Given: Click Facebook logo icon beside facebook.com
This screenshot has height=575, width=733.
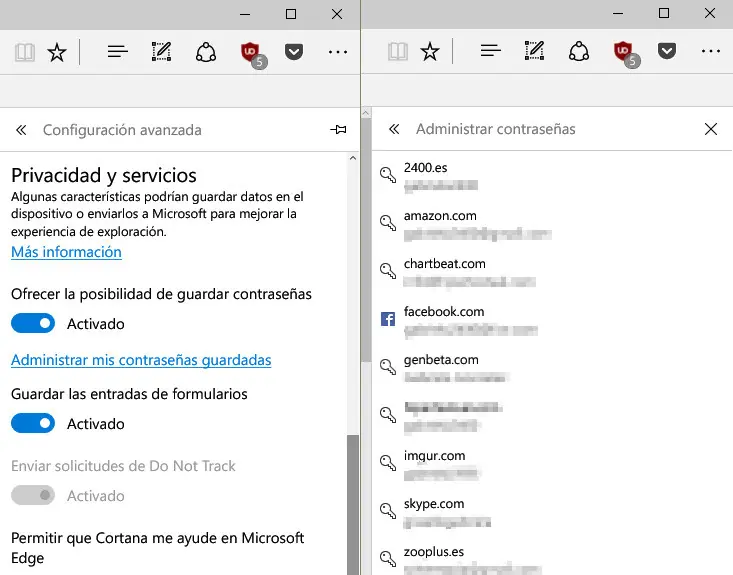Looking at the screenshot, I should tap(388, 319).
